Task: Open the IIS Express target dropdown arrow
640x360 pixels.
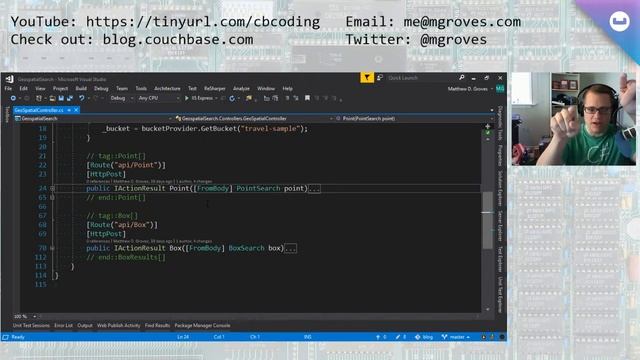Action: (216, 98)
